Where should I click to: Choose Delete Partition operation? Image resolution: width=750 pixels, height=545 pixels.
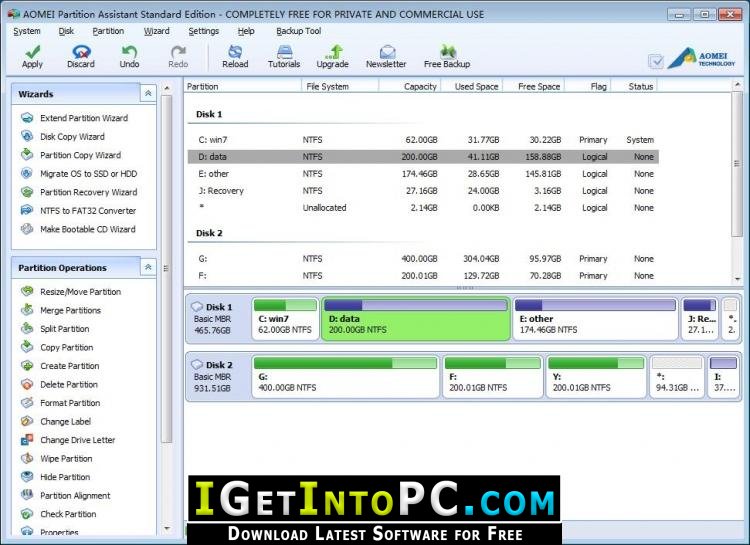[x=59, y=384]
